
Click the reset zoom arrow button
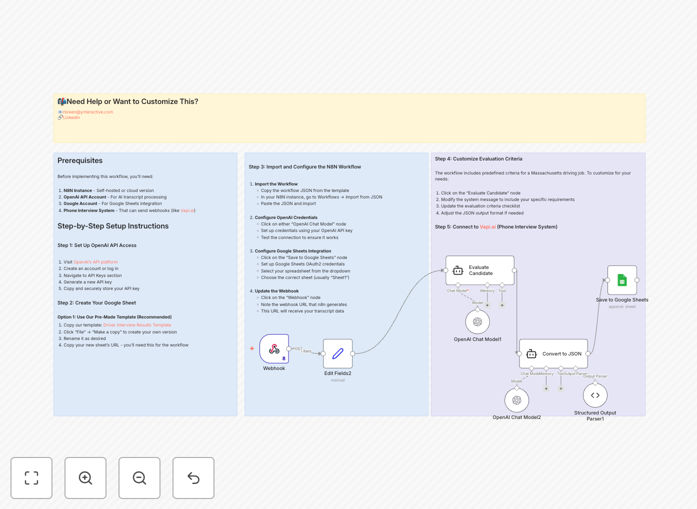pos(193,478)
